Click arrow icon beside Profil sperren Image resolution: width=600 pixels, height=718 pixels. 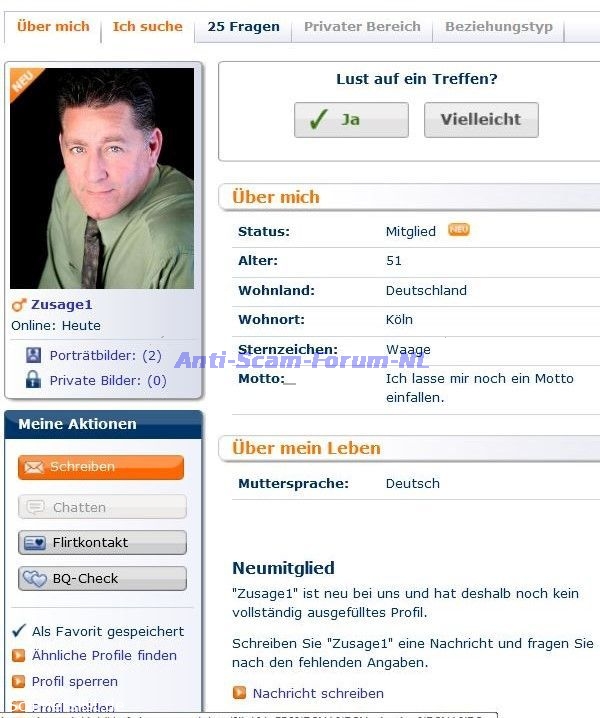18,681
